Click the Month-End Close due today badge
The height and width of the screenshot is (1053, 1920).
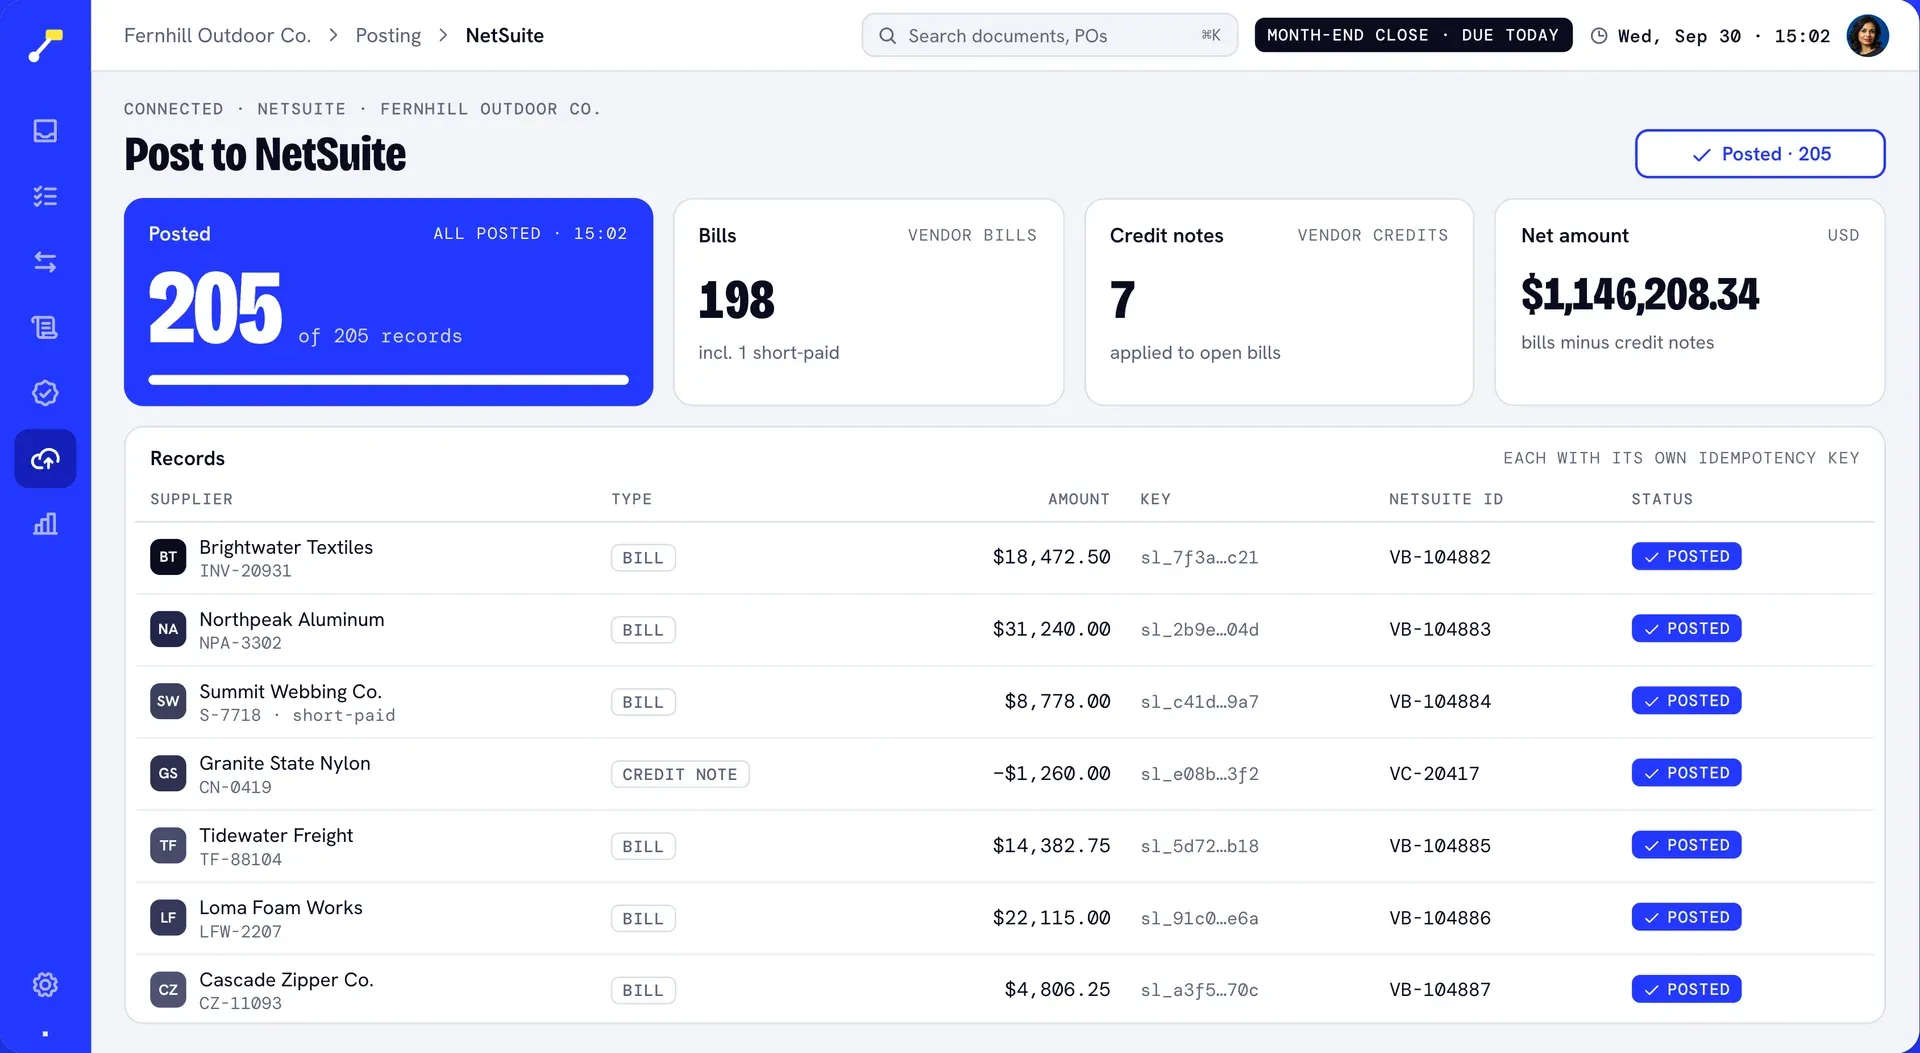click(x=1413, y=35)
